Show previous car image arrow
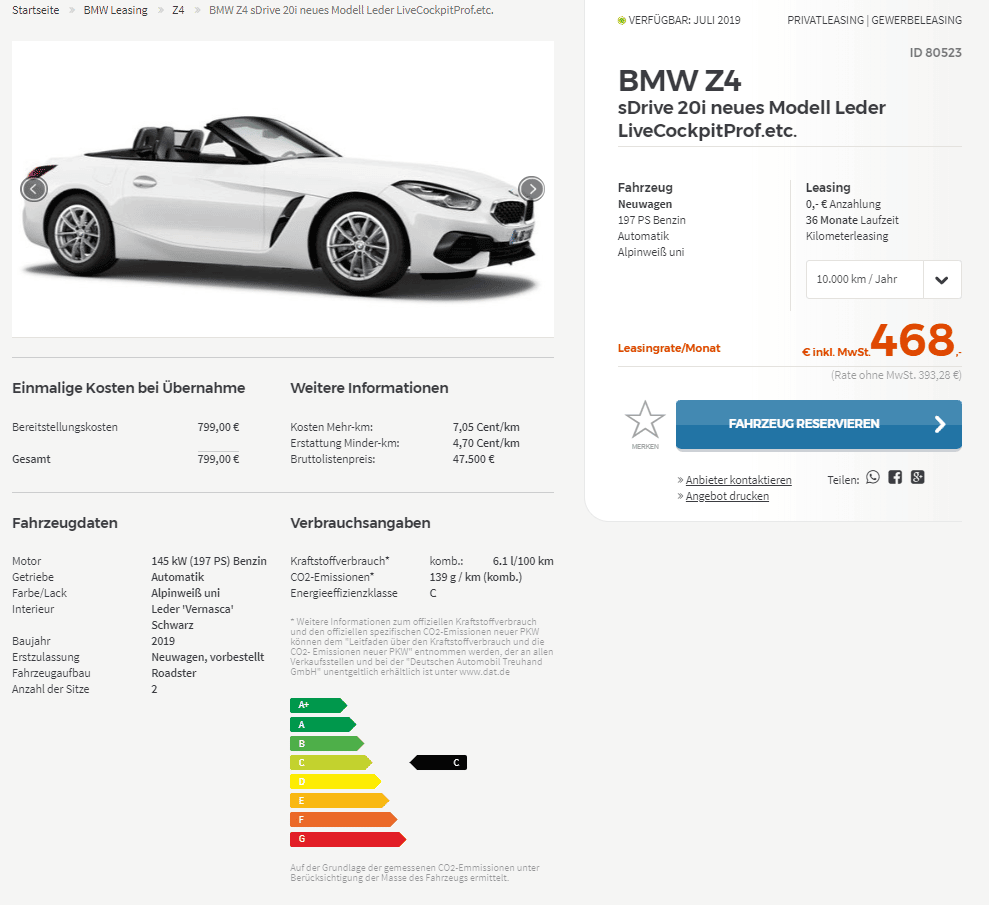The width and height of the screenshot is (989, 905). tap(34, 189)
